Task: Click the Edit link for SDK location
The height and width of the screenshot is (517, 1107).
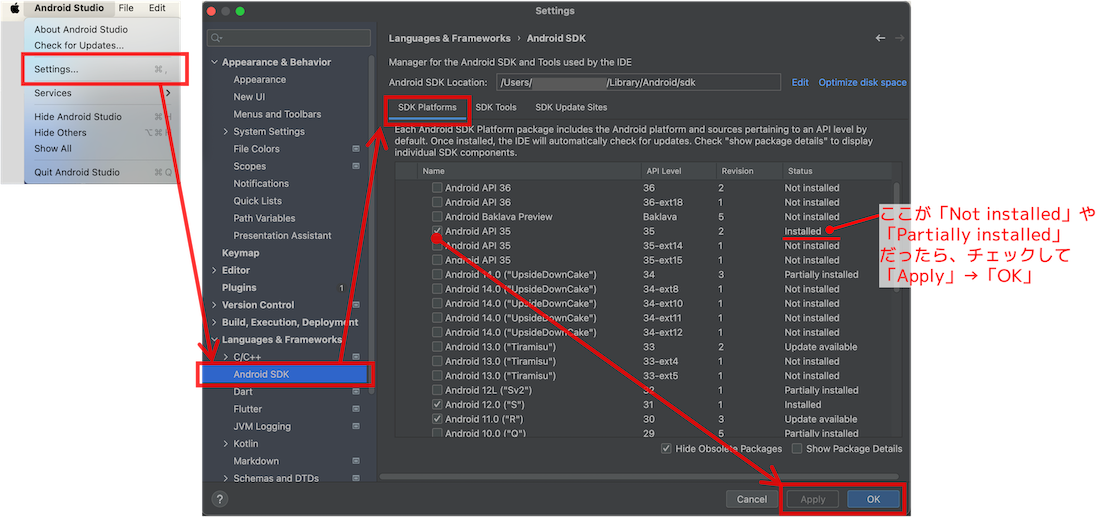Action: click(x=800, y=83)
